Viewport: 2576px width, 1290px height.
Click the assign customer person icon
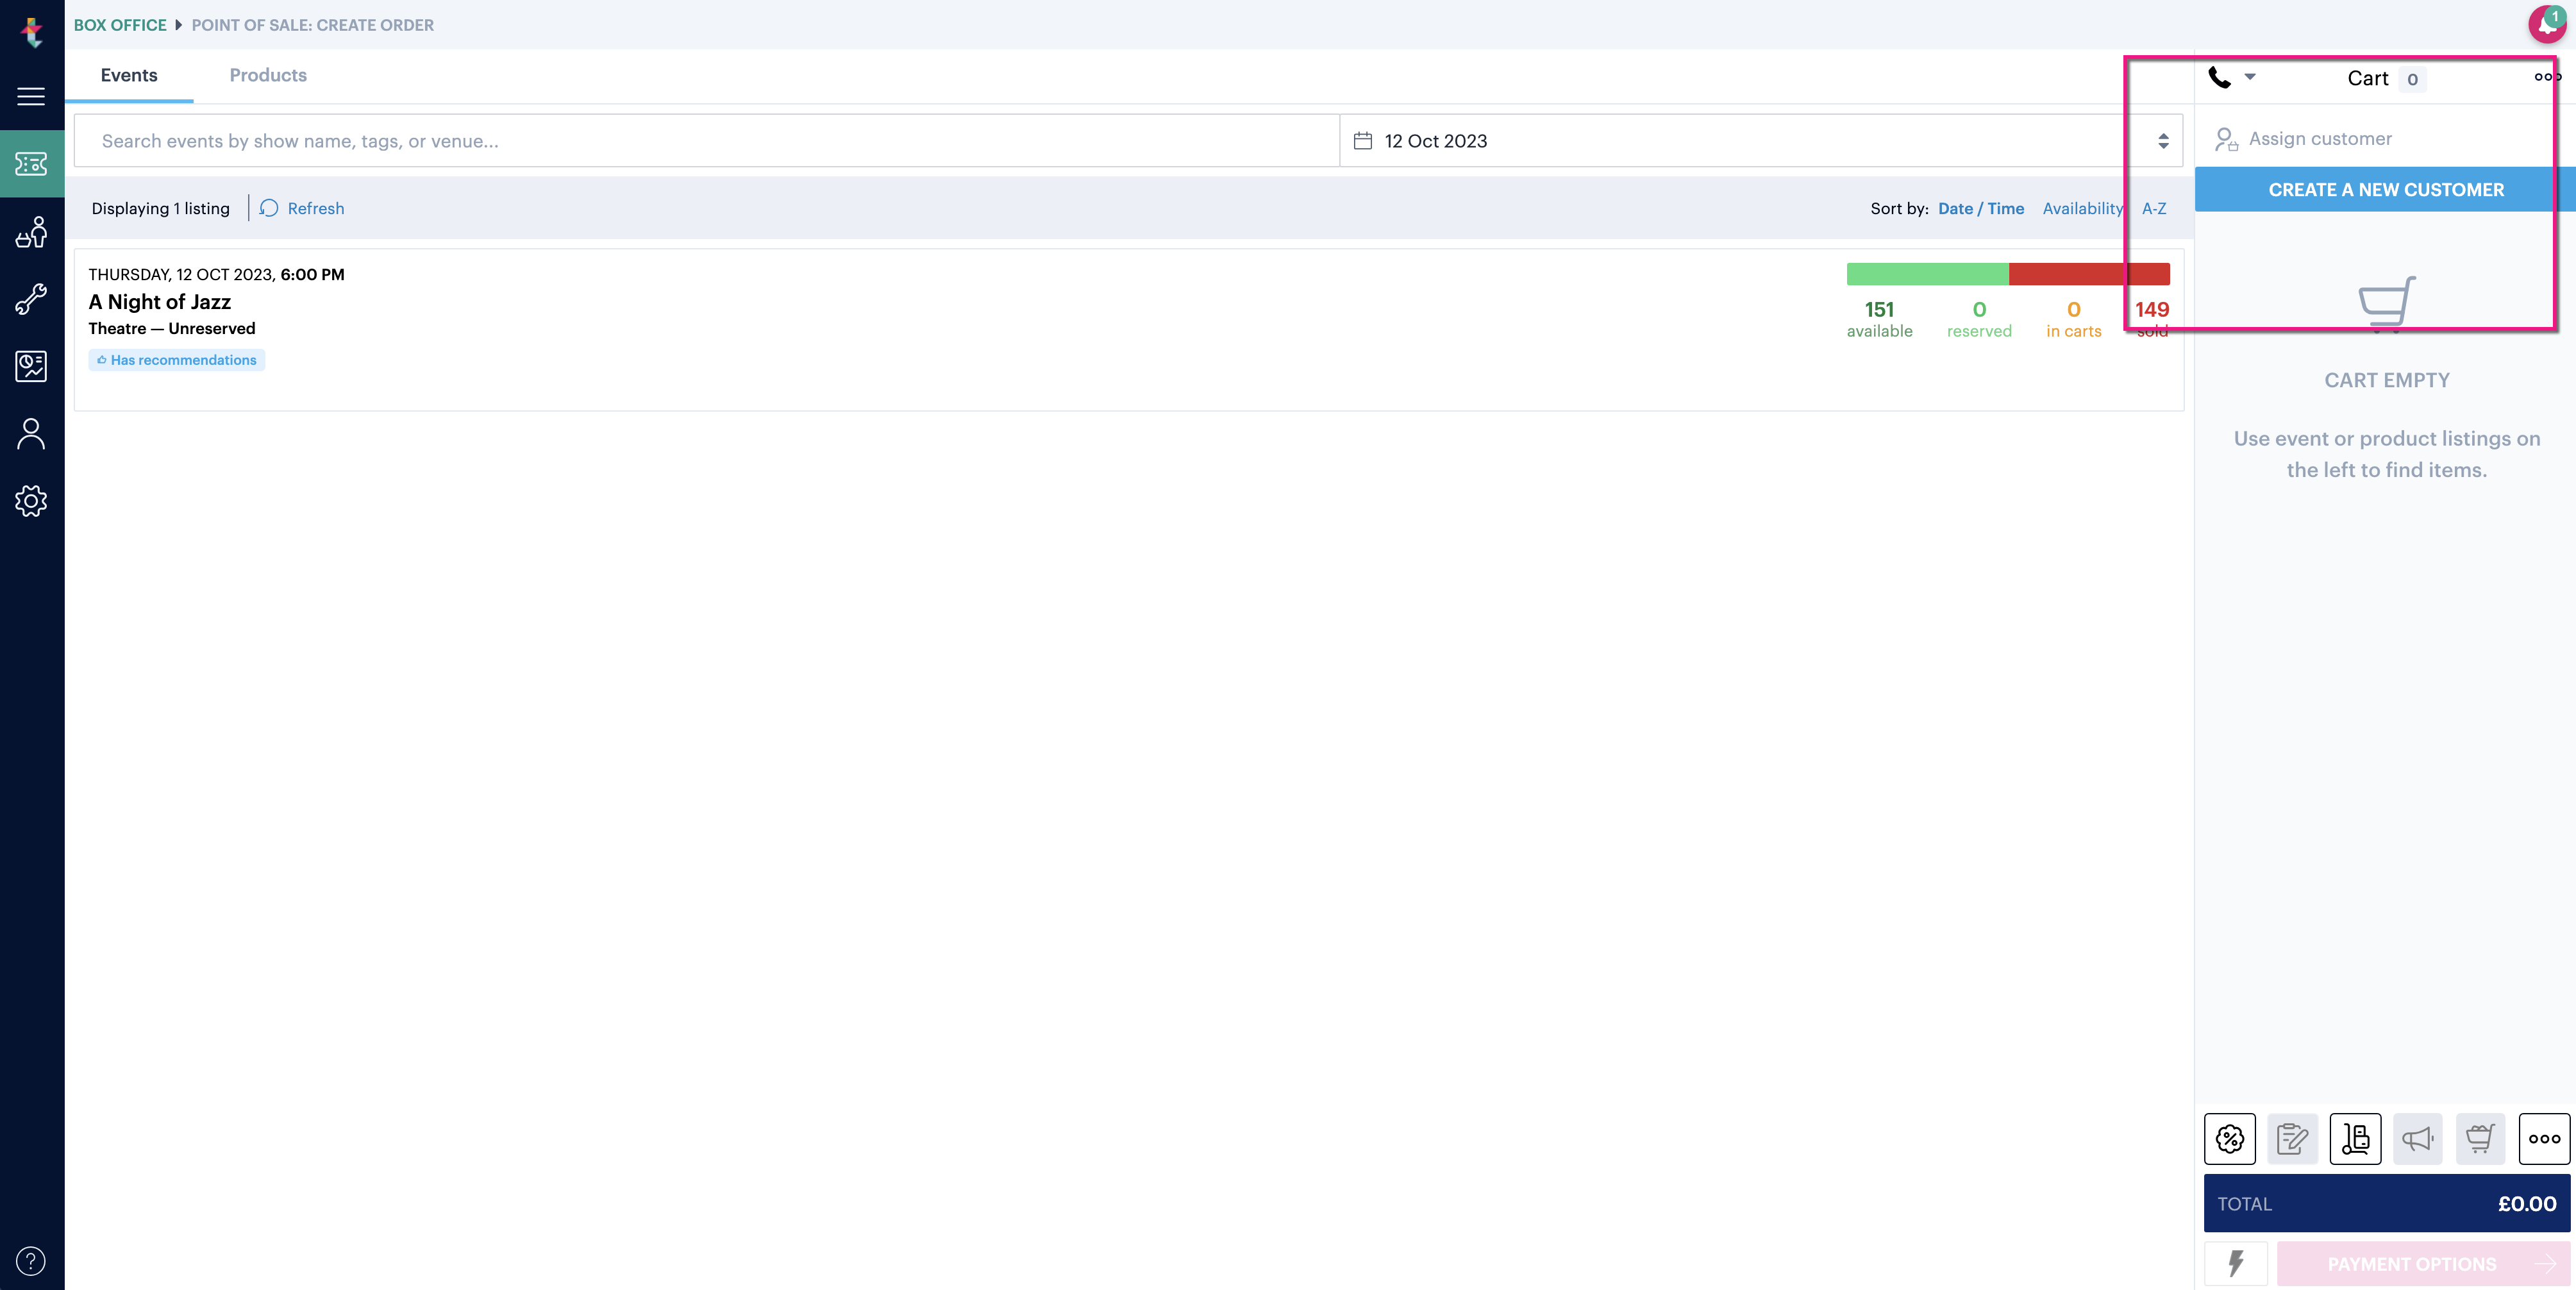click(x=2226, y=139)
